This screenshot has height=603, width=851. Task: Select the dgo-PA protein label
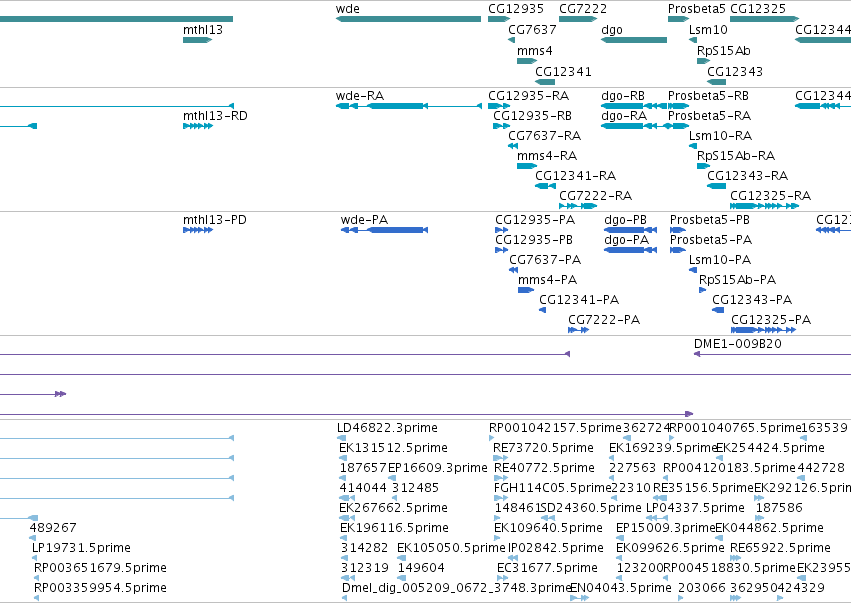point(626,240)
